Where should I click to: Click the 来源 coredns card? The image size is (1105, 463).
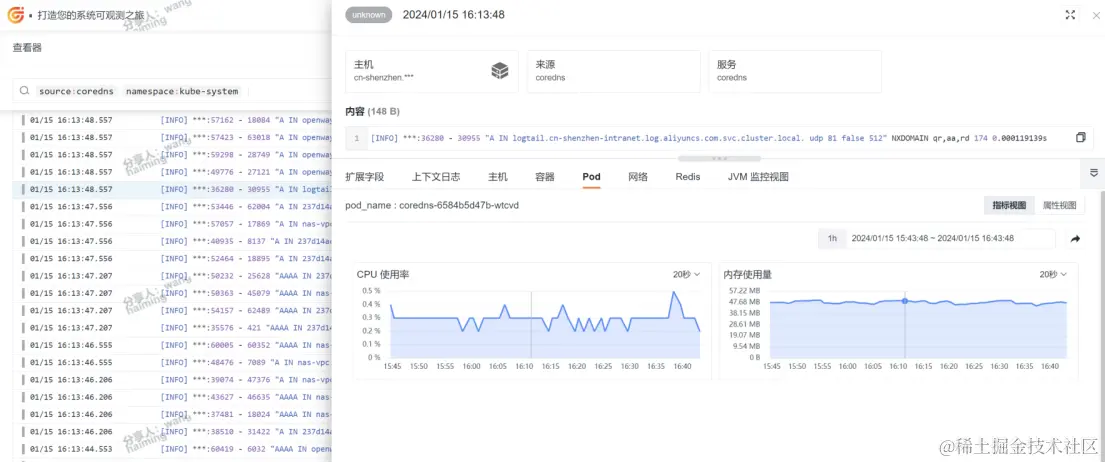coord(614,71)
